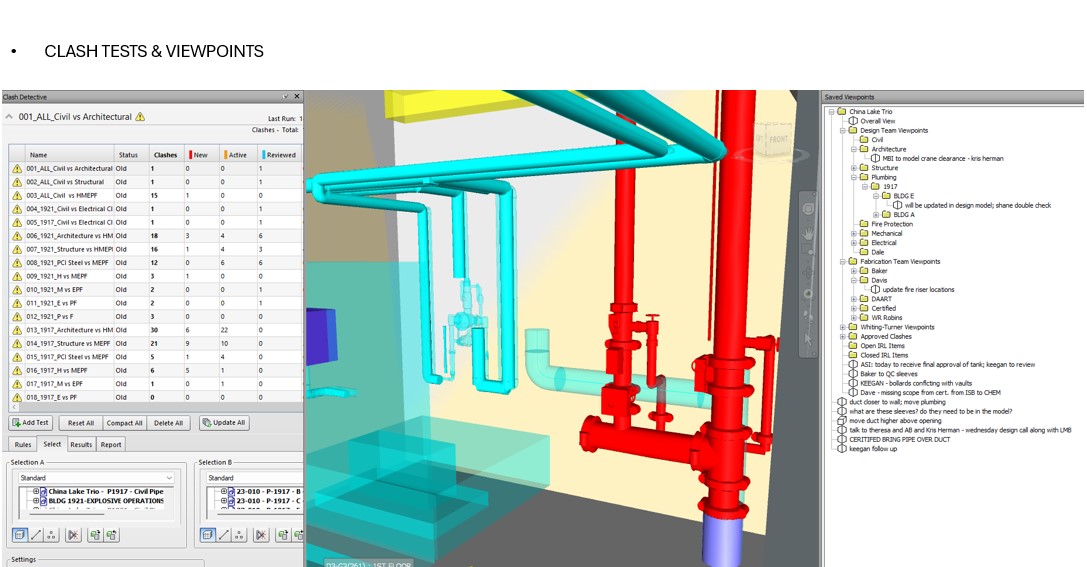The height and width of the screenshot is (567, 1087).
Task: Select 013_1917_Architecture clash test row
Action: [x=70, y=330]
